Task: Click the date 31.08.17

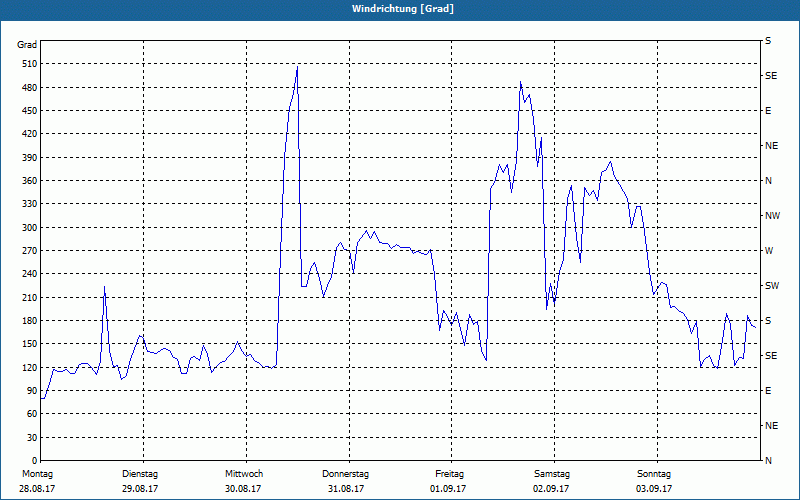Action: pyautogui.click(x=346, y=489)
